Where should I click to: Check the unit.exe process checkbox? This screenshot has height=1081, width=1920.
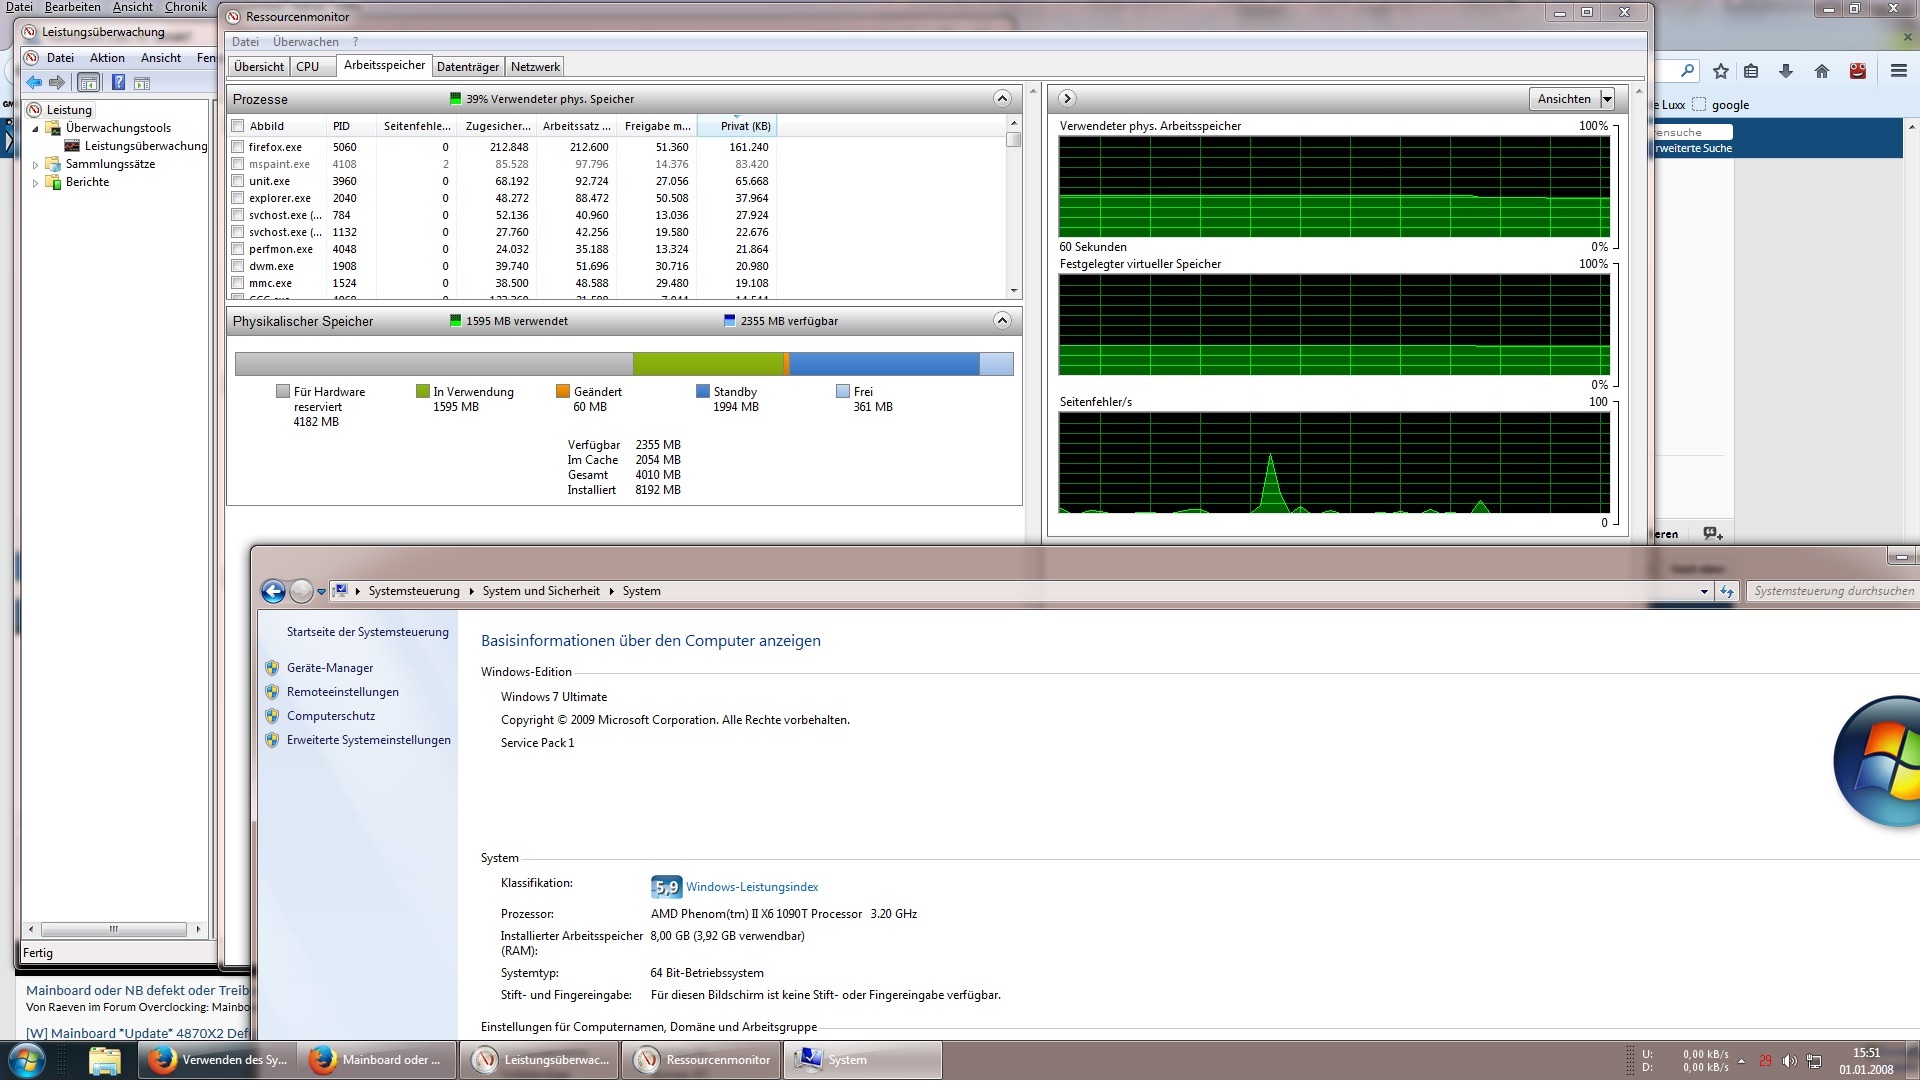(238, 181)
